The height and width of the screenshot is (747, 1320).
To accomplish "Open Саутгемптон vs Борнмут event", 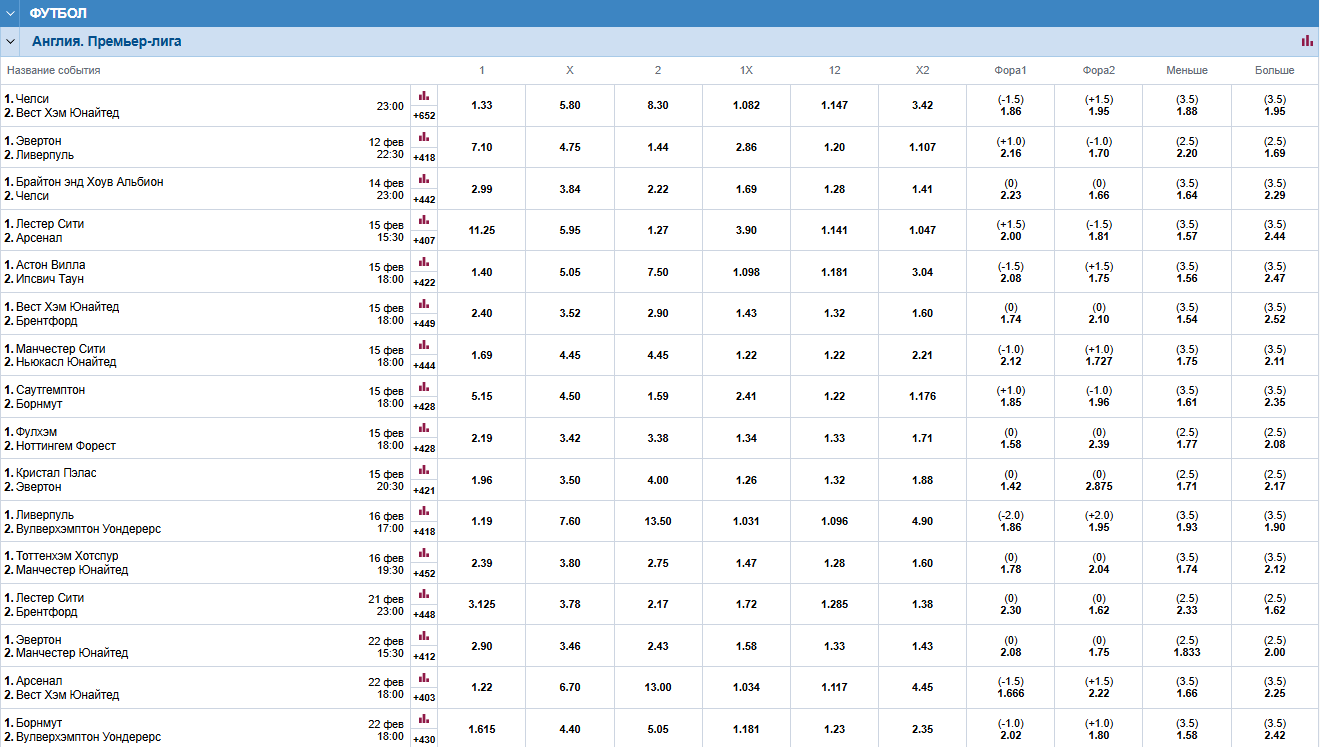I will click(x=45, y=397).
